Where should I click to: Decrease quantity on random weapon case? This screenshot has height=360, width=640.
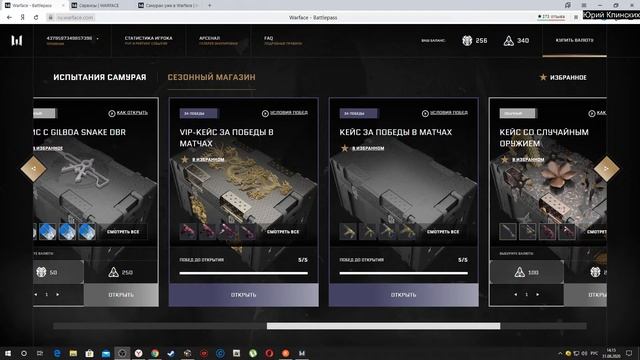tap(516, 294)
